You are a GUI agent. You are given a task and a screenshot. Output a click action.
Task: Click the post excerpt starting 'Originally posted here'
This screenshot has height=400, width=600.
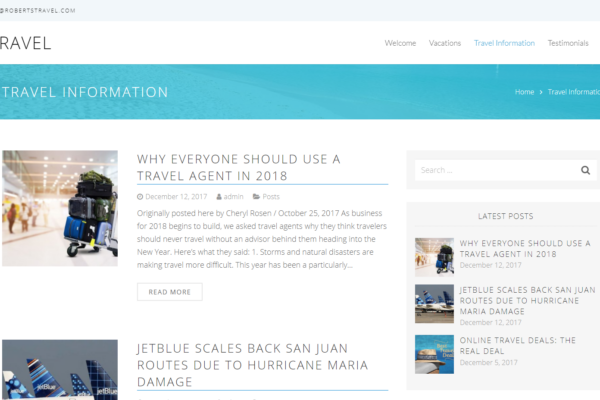262,239
